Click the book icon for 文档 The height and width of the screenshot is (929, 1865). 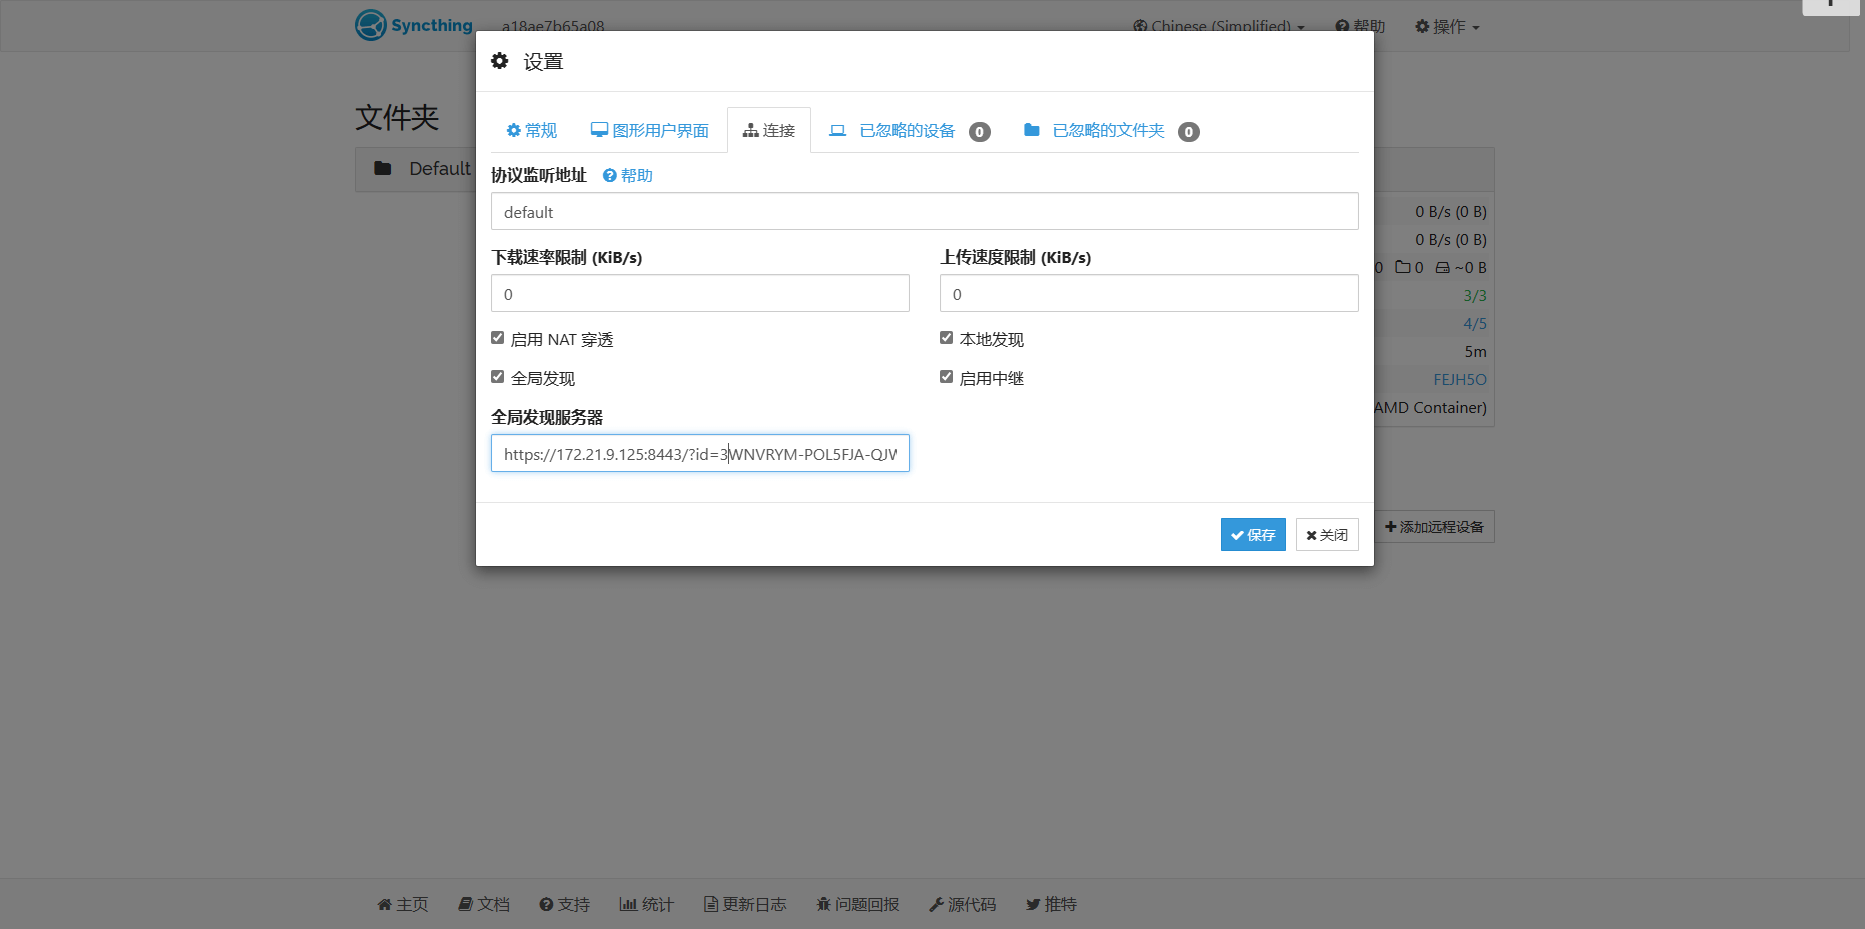click(x=465, y=905)
